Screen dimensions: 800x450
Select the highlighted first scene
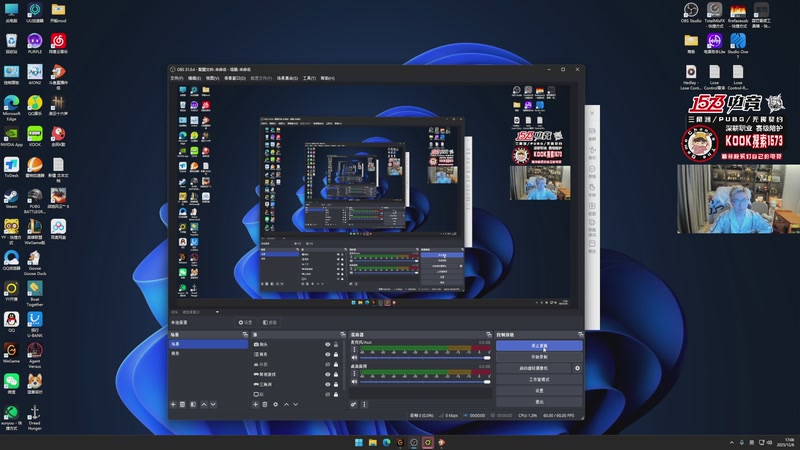209,344
